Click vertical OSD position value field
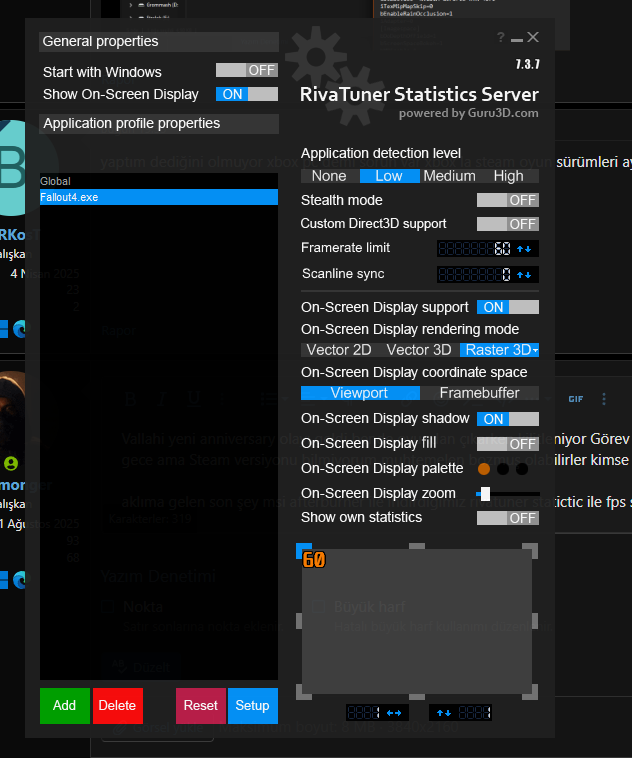632x758 pixels. click(474, 713)
